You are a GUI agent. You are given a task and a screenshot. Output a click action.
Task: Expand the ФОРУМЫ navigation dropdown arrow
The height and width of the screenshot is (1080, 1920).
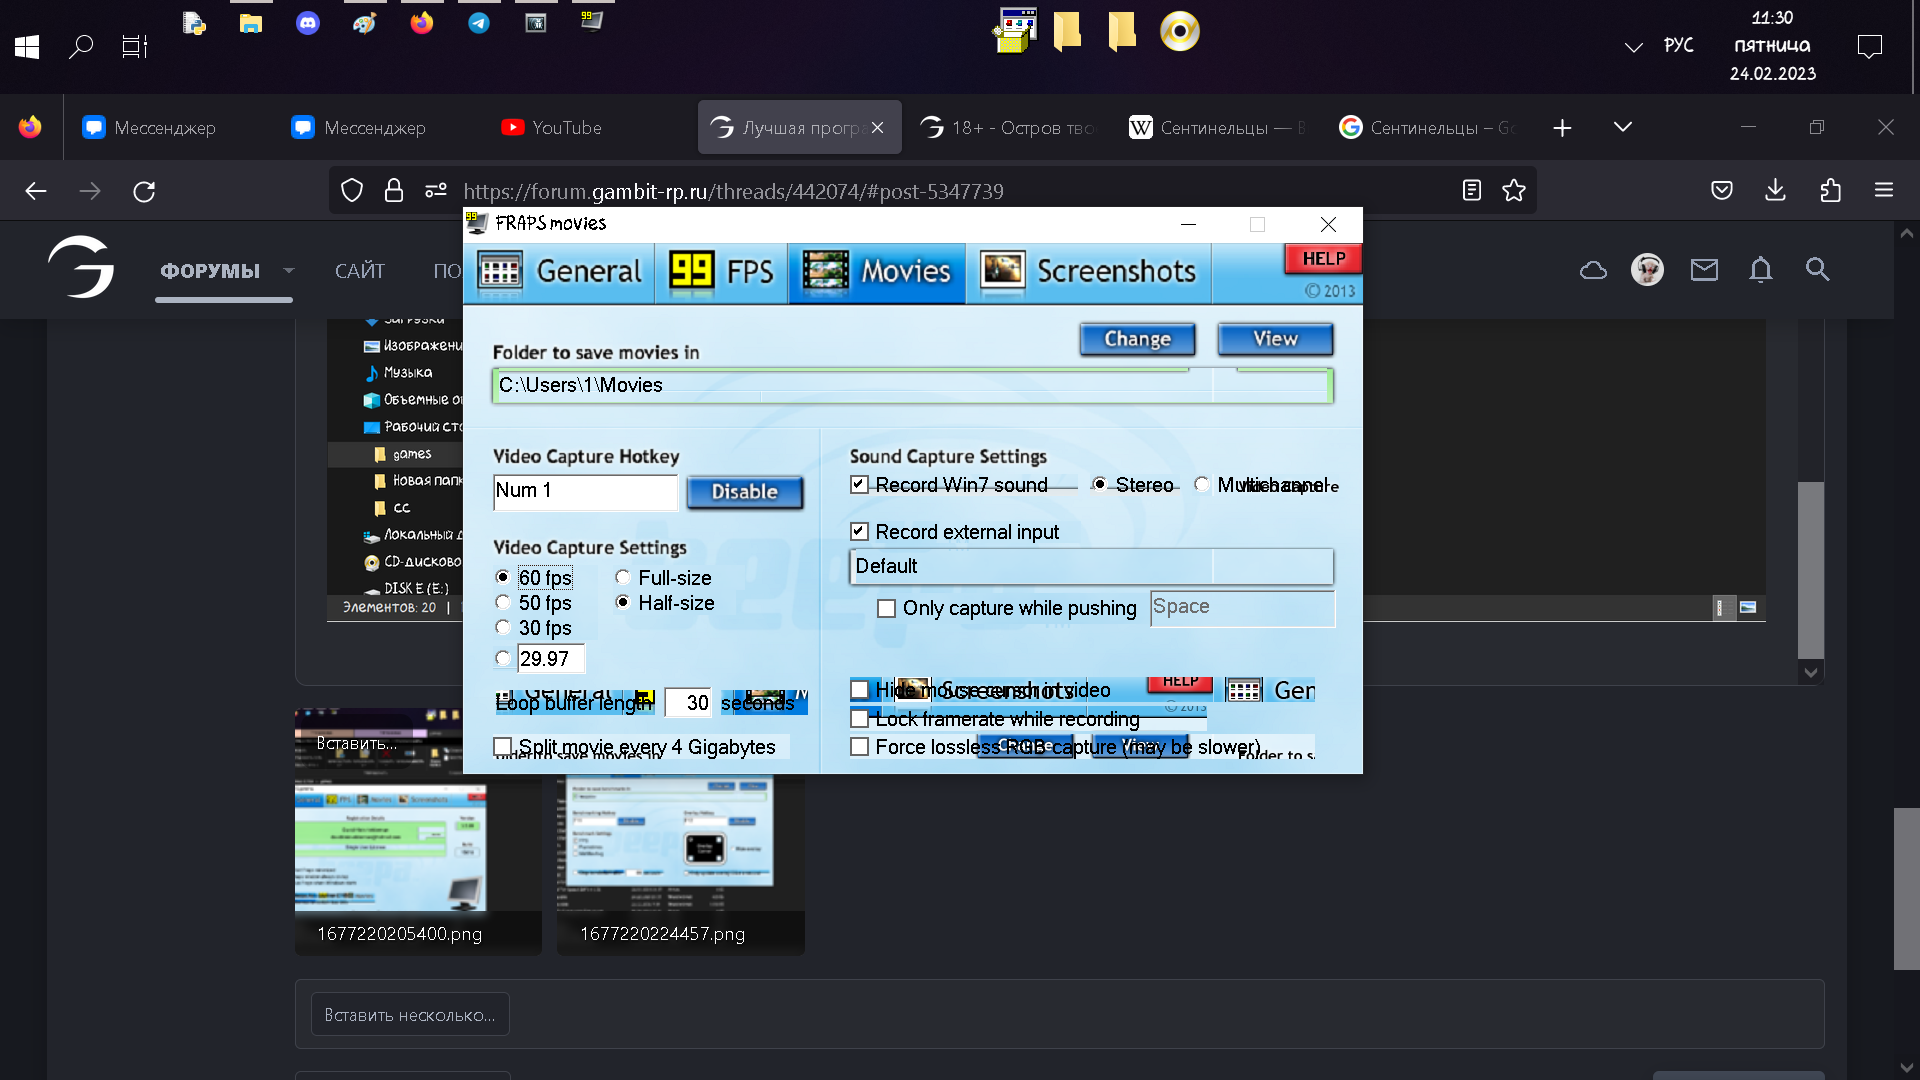pos(289,271)
